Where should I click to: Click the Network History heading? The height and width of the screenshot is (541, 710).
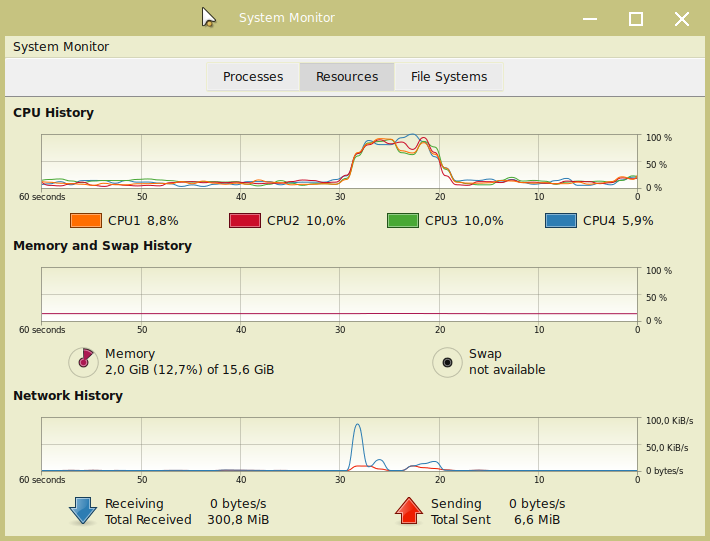(68, 396)
